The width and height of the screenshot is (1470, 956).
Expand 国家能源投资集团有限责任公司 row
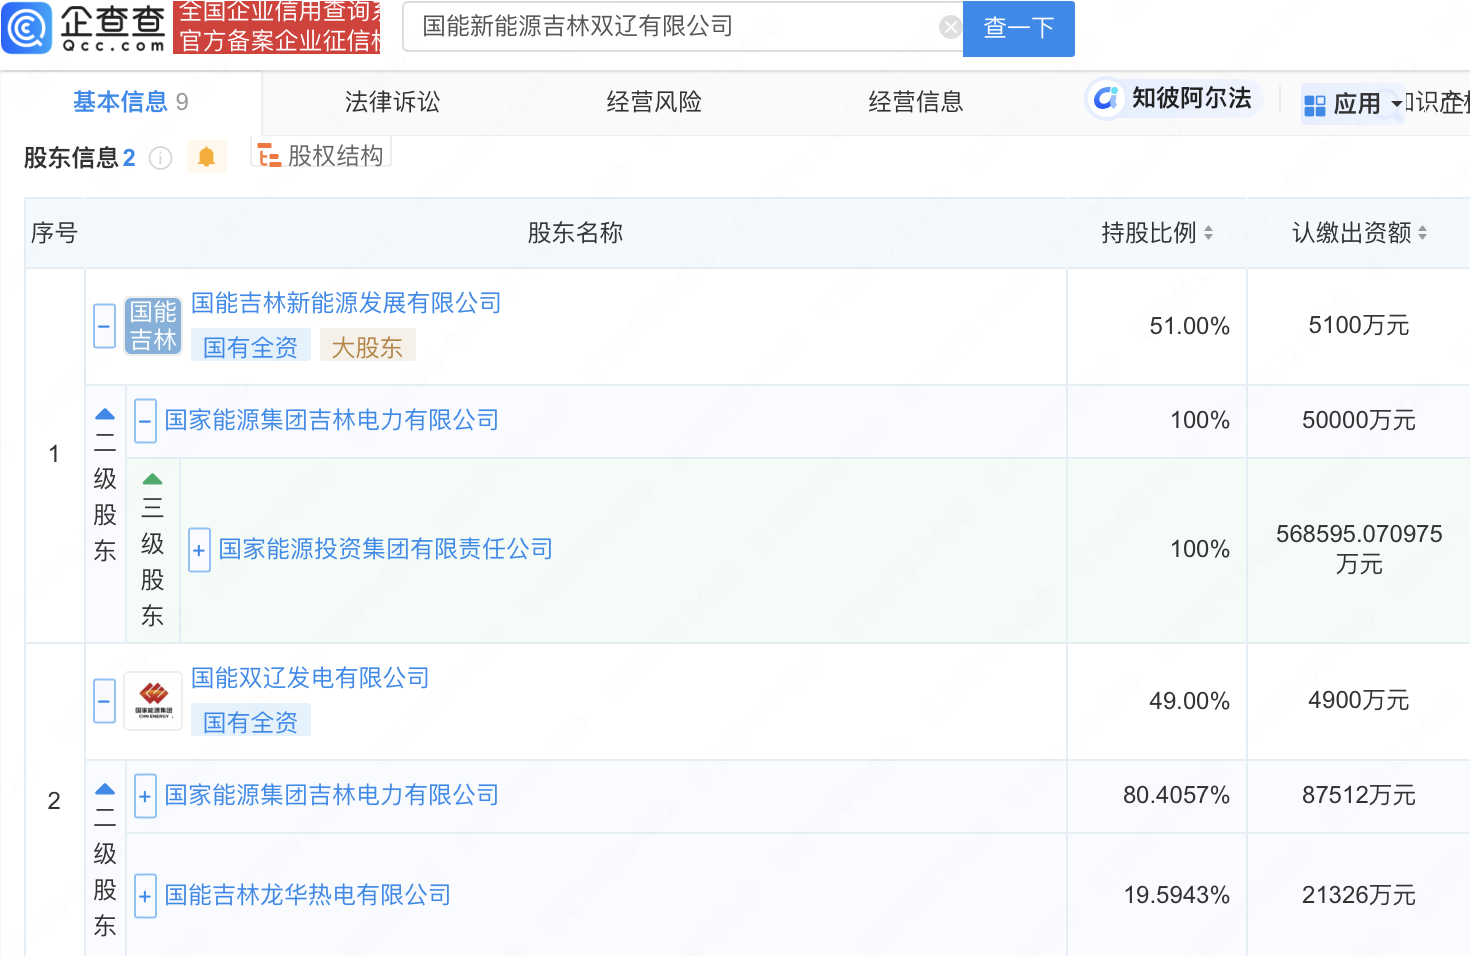point(199,550)
